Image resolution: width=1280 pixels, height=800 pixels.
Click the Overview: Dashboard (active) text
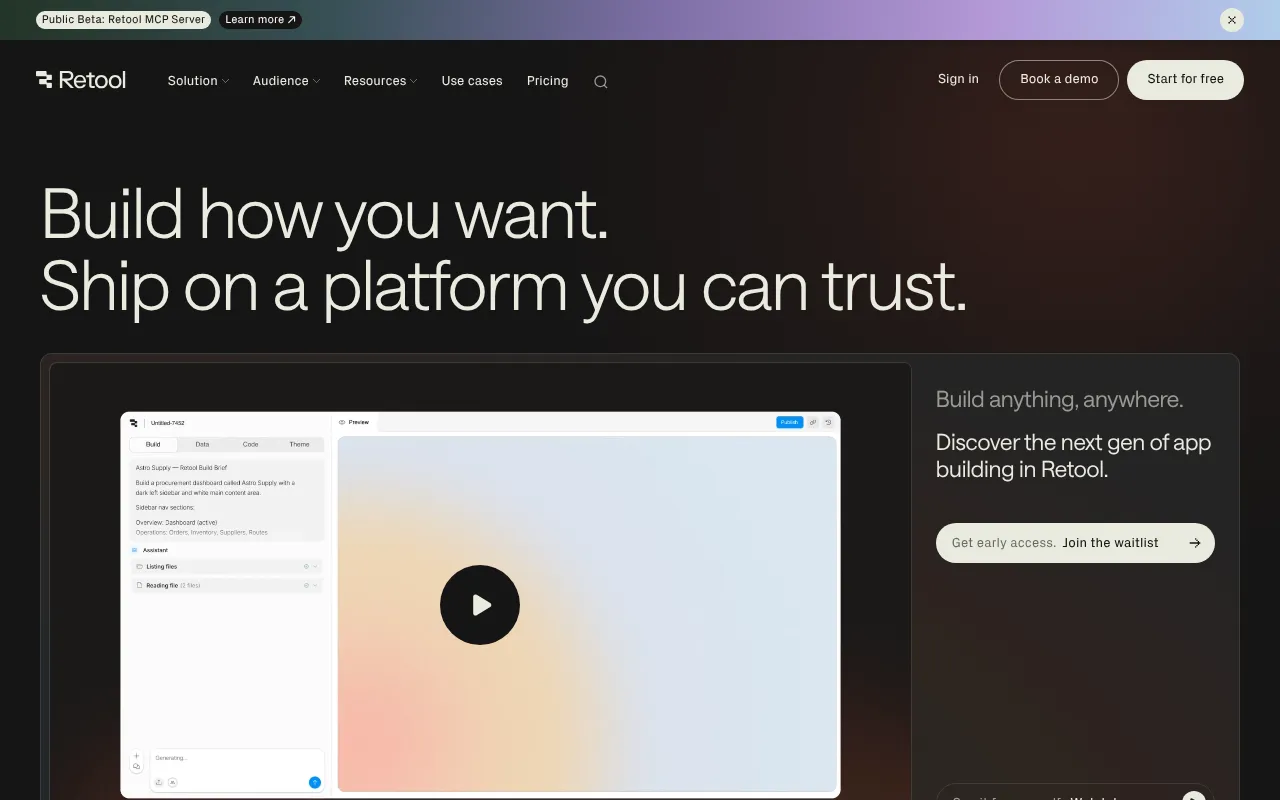coord(176,523)
